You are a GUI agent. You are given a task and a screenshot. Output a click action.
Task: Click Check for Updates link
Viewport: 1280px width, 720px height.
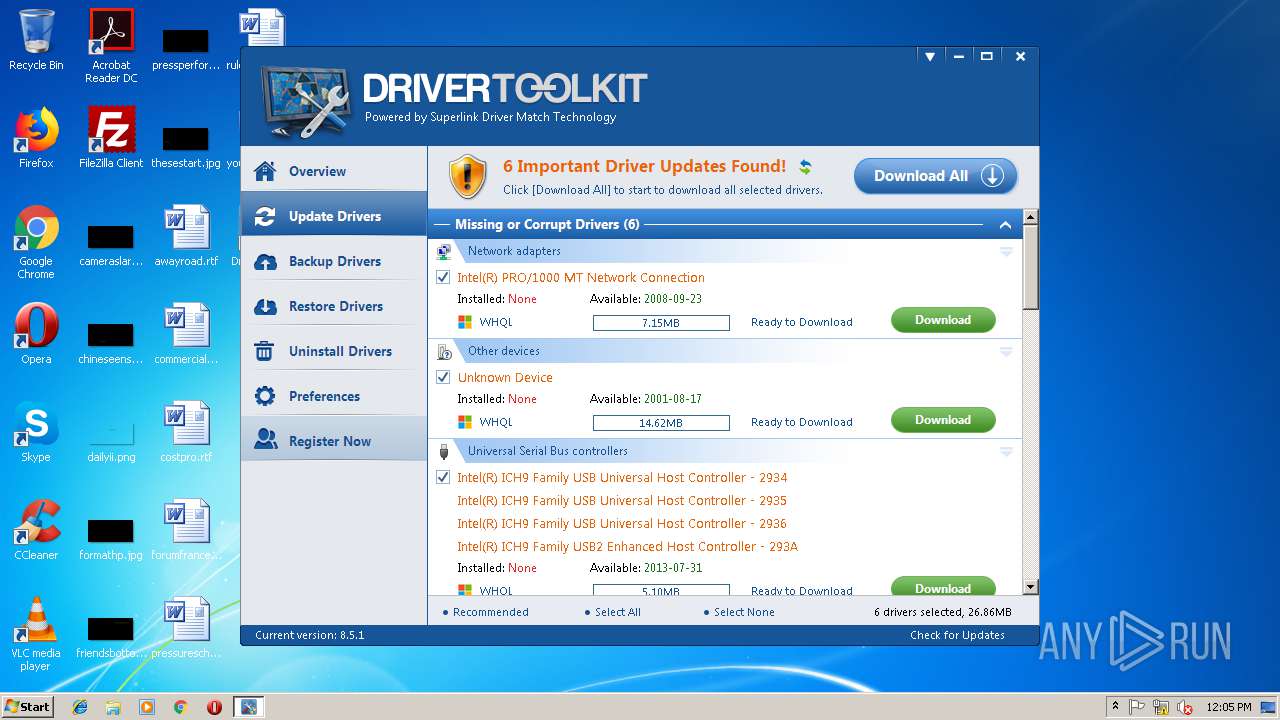point(957,635)
